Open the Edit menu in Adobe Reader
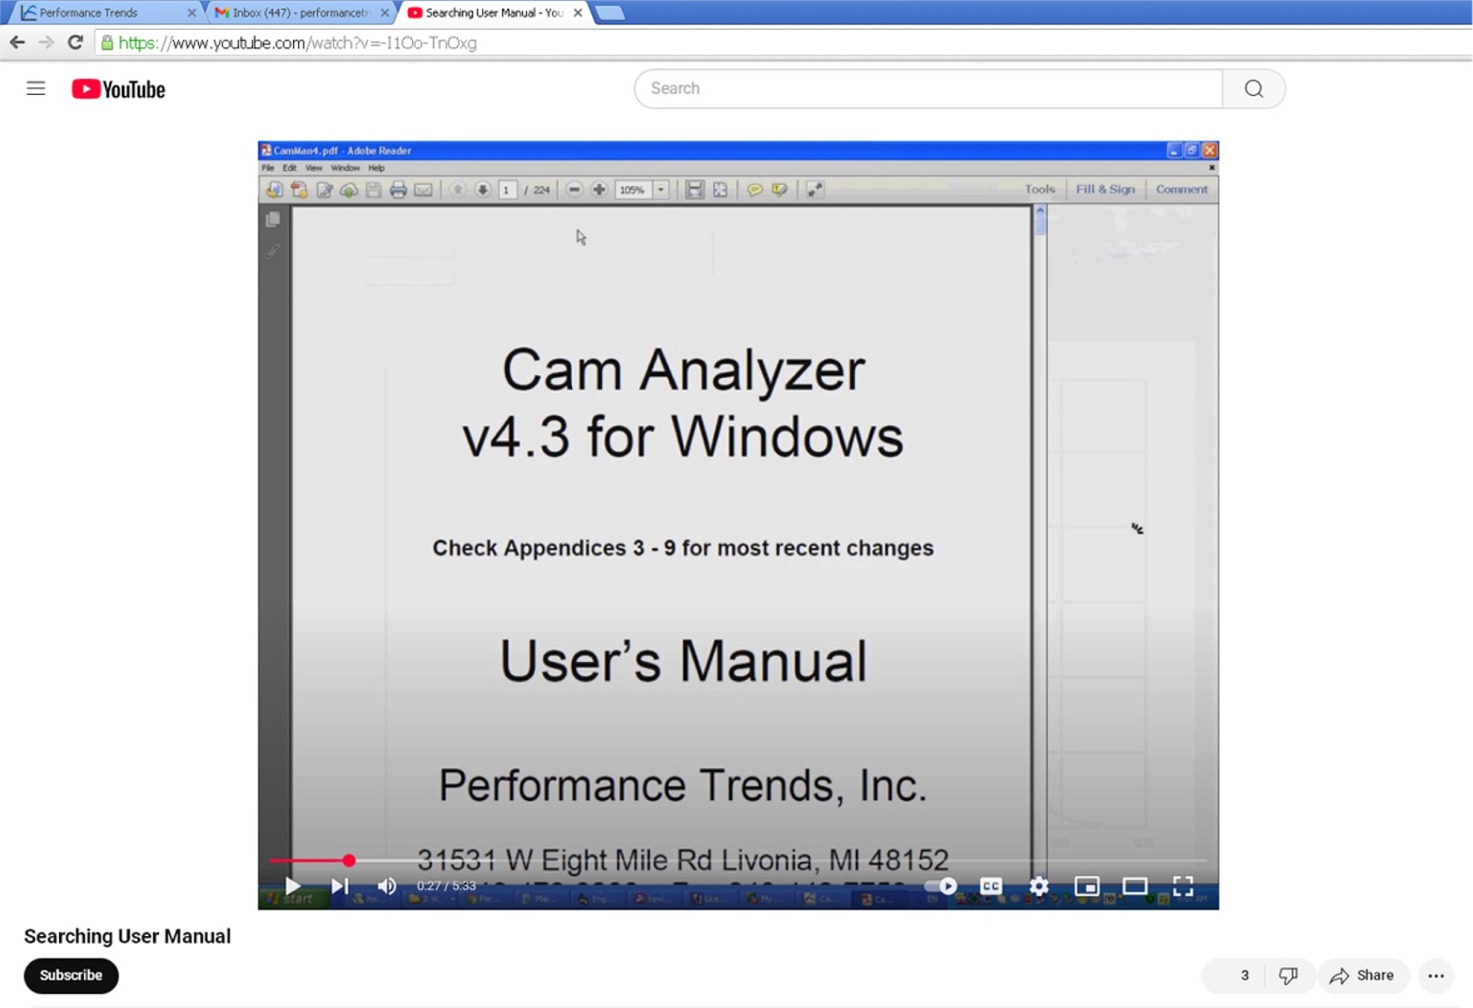This screenshot has width=1473, height=1008. 289,168
